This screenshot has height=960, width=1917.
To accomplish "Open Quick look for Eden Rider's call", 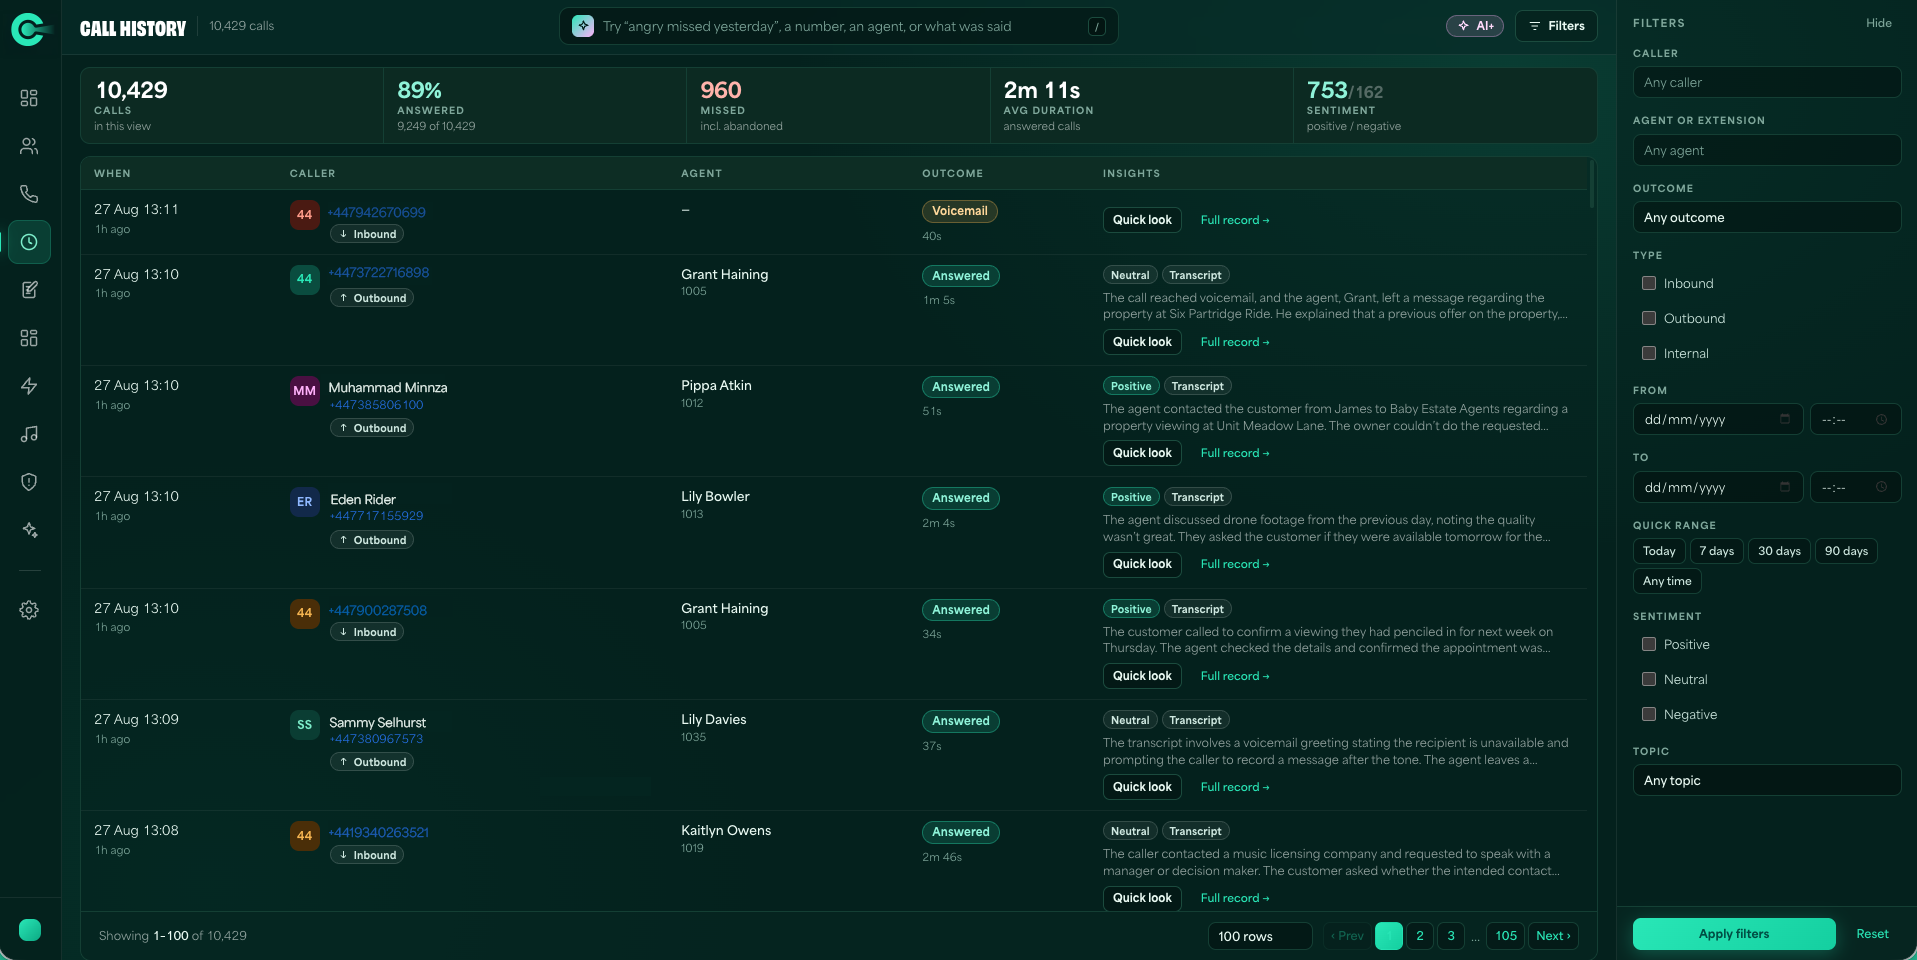I will click(1142, 564).
